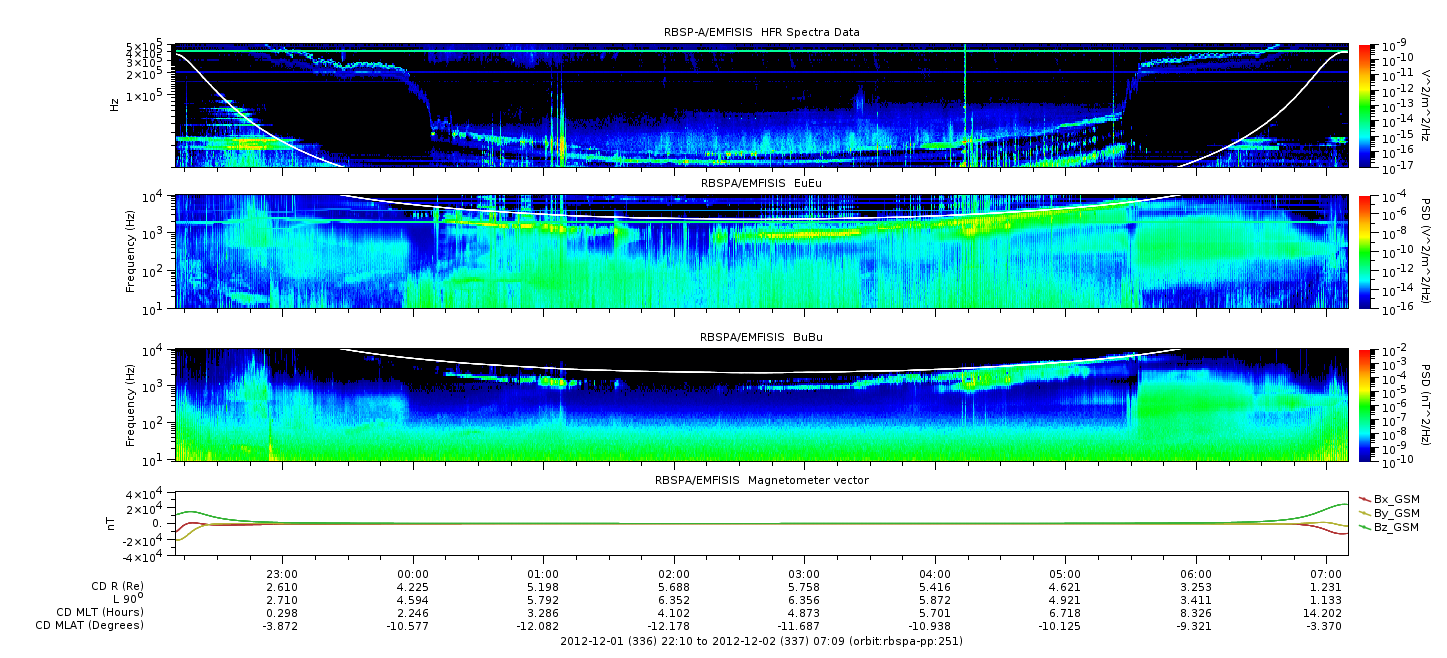Click the Bz_GSM green legend line marker
The height and width of the screenshot is (658, 1447).
pos(1364,527)
